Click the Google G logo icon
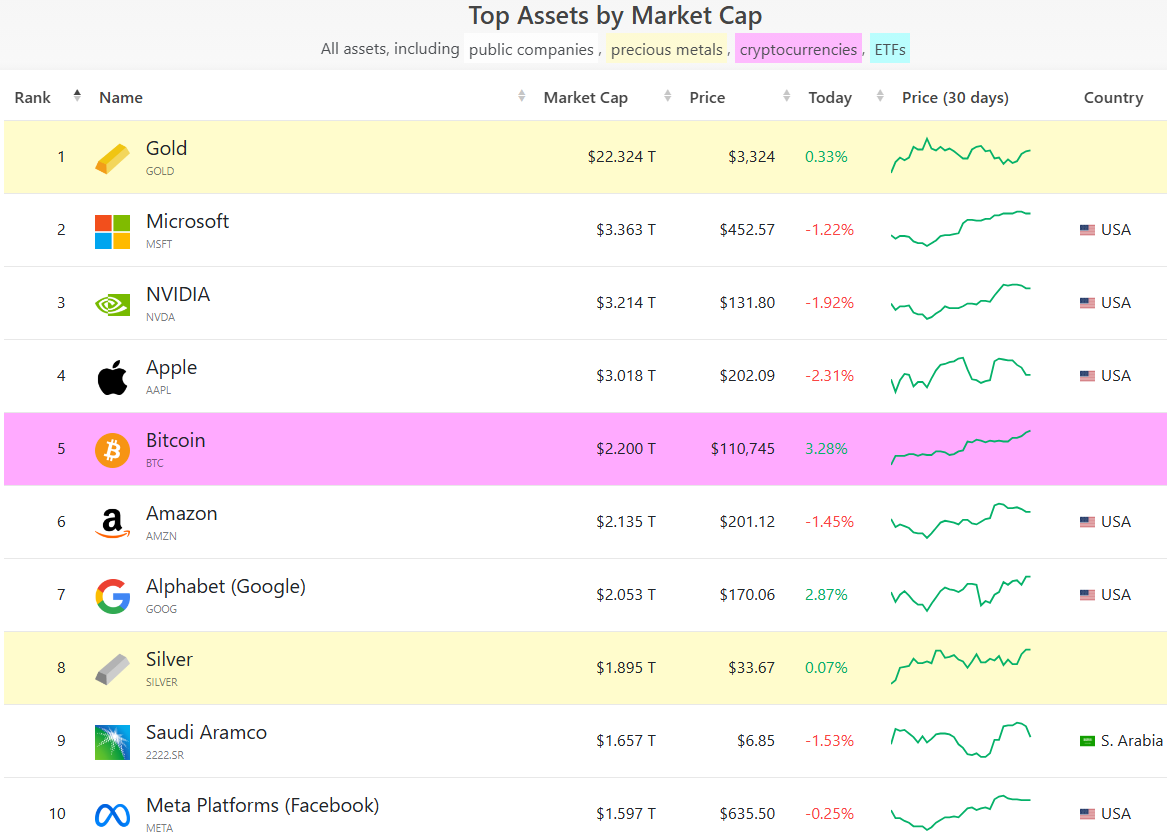The width and height of the screenshot is (1167, 839). point(112,596)
